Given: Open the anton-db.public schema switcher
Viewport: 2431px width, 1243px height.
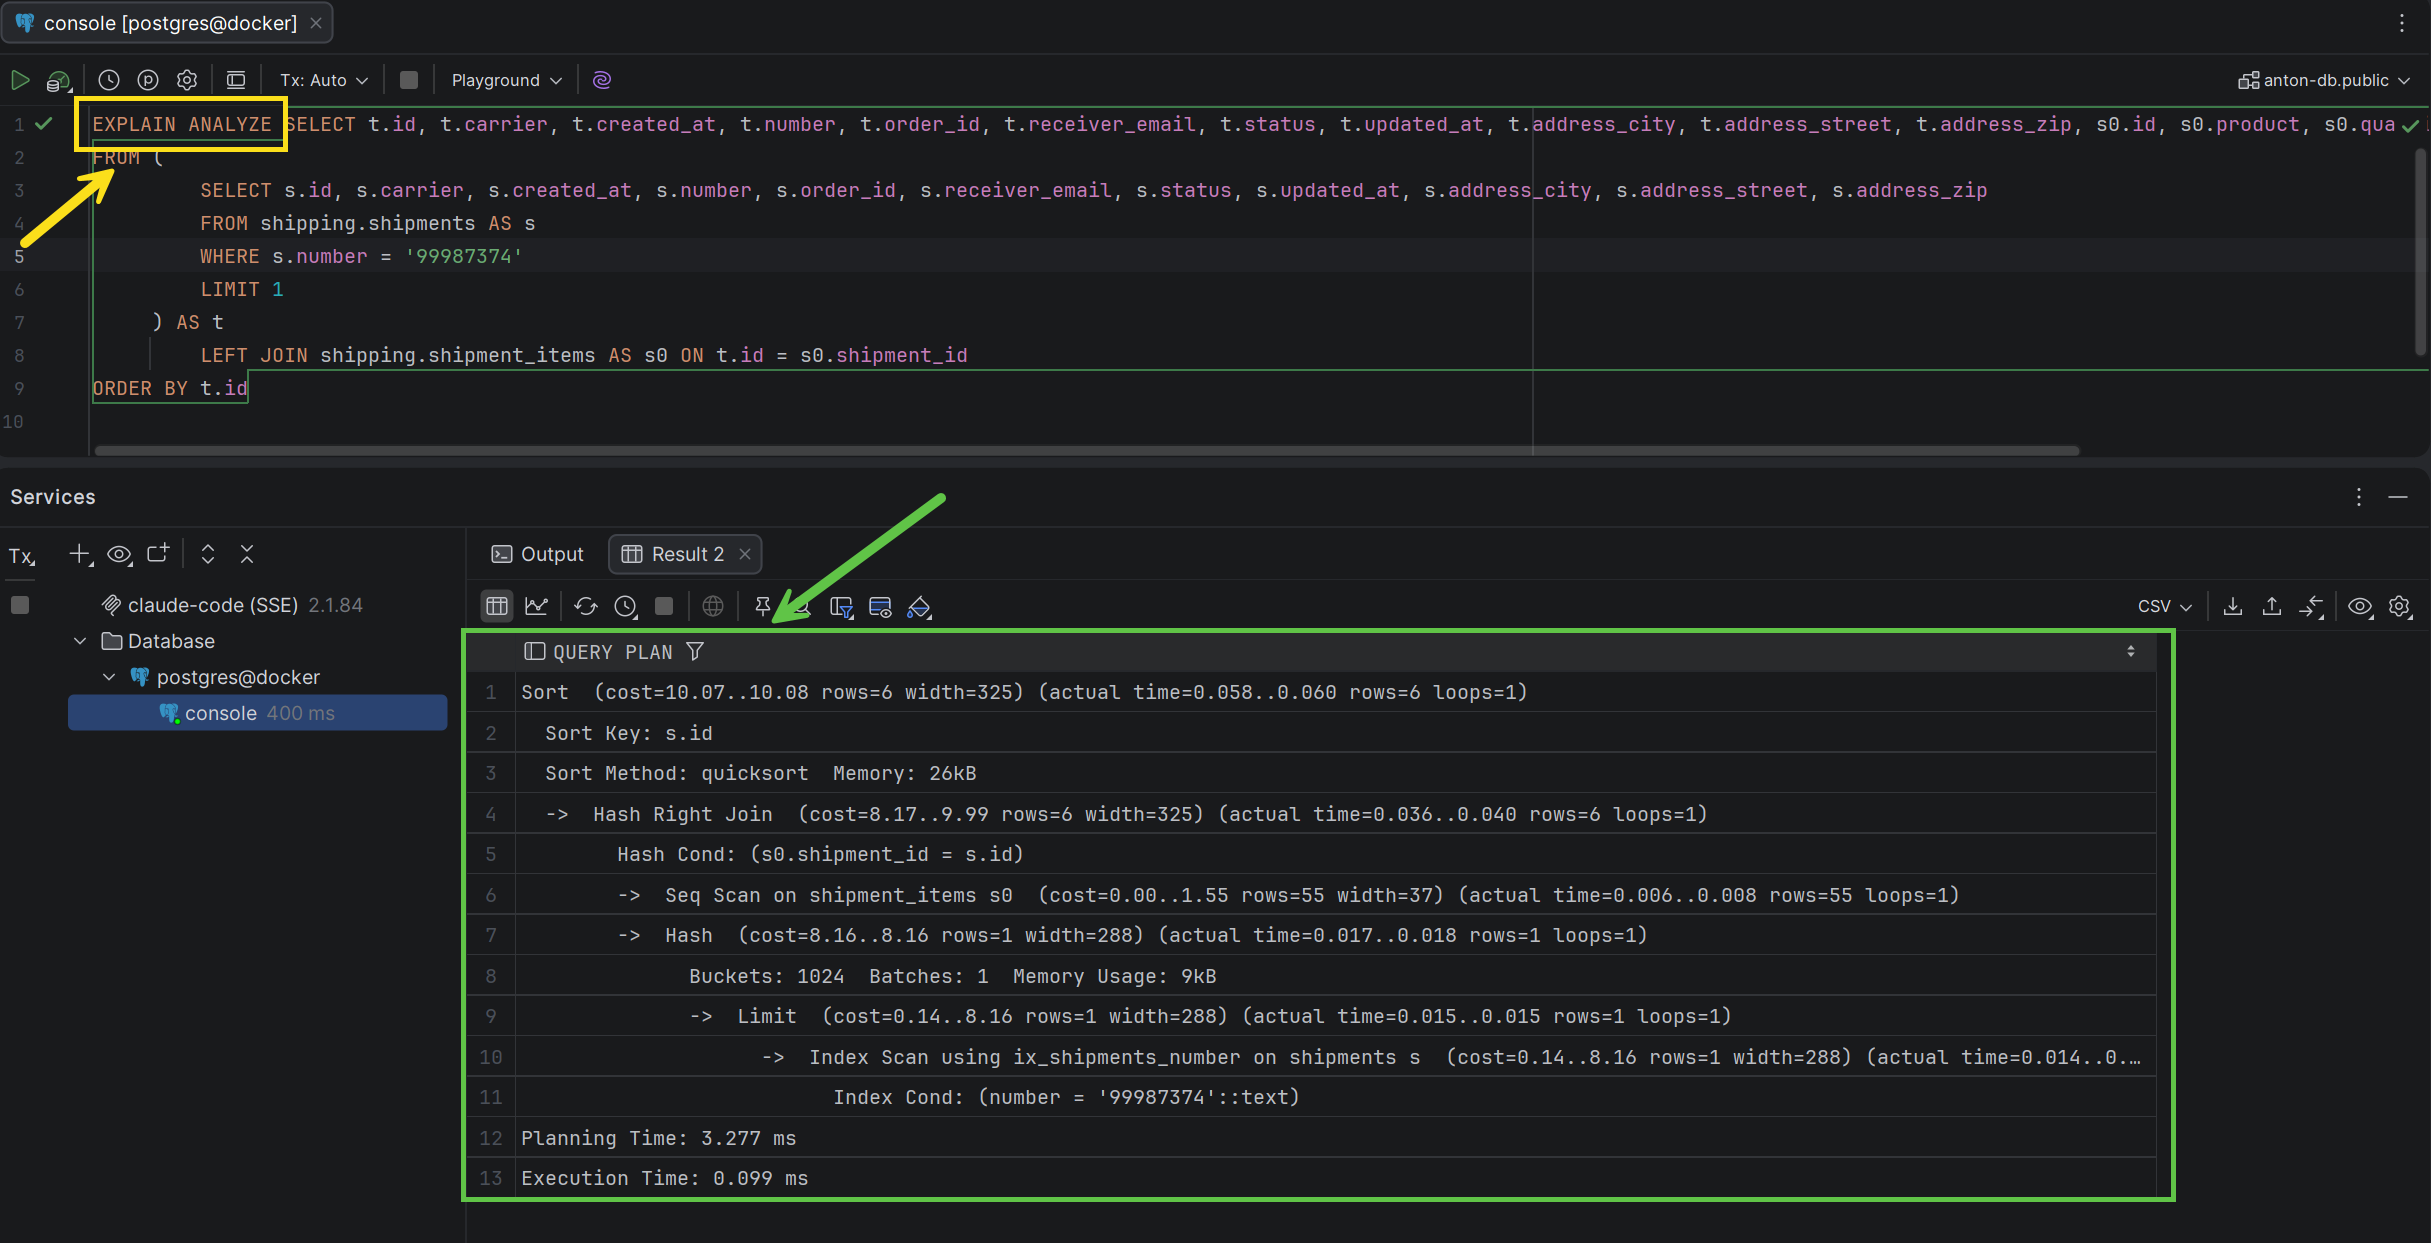Looking at the screenshot, I should coord(2323,80).
